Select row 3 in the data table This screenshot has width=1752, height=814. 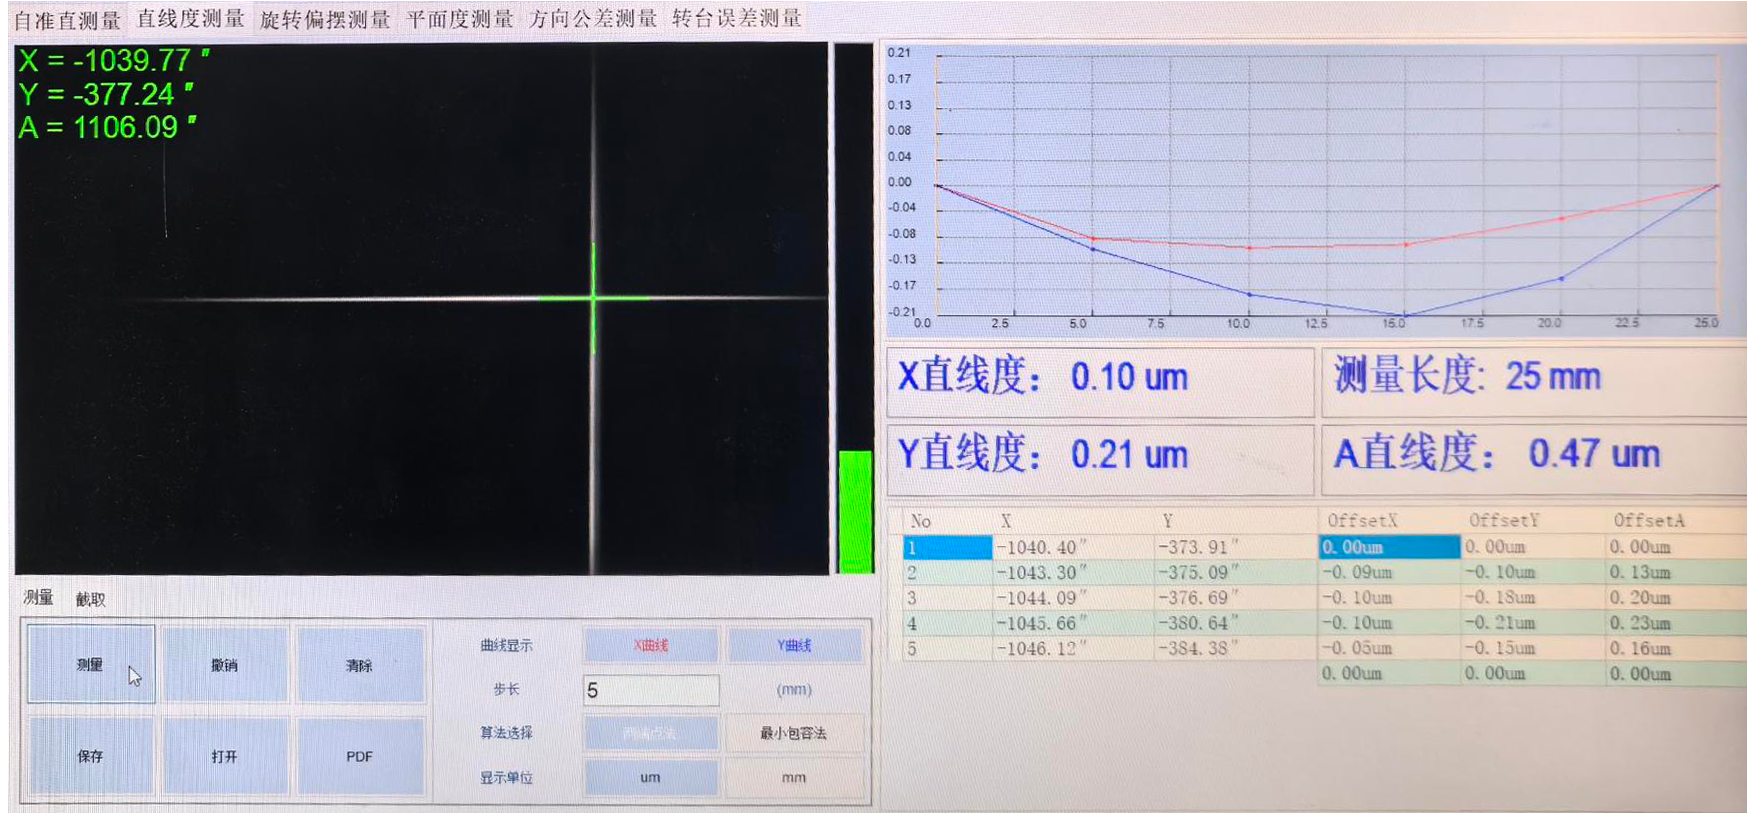1040,598
